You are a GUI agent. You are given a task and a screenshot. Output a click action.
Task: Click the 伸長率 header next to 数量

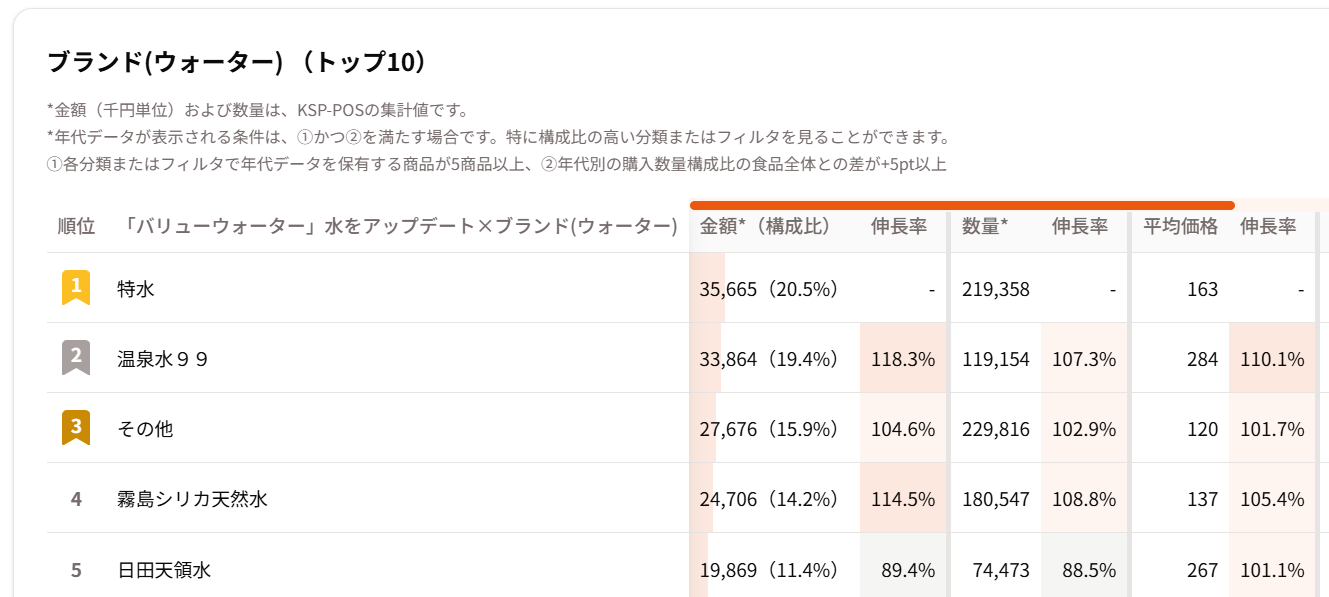[1080, 227]
